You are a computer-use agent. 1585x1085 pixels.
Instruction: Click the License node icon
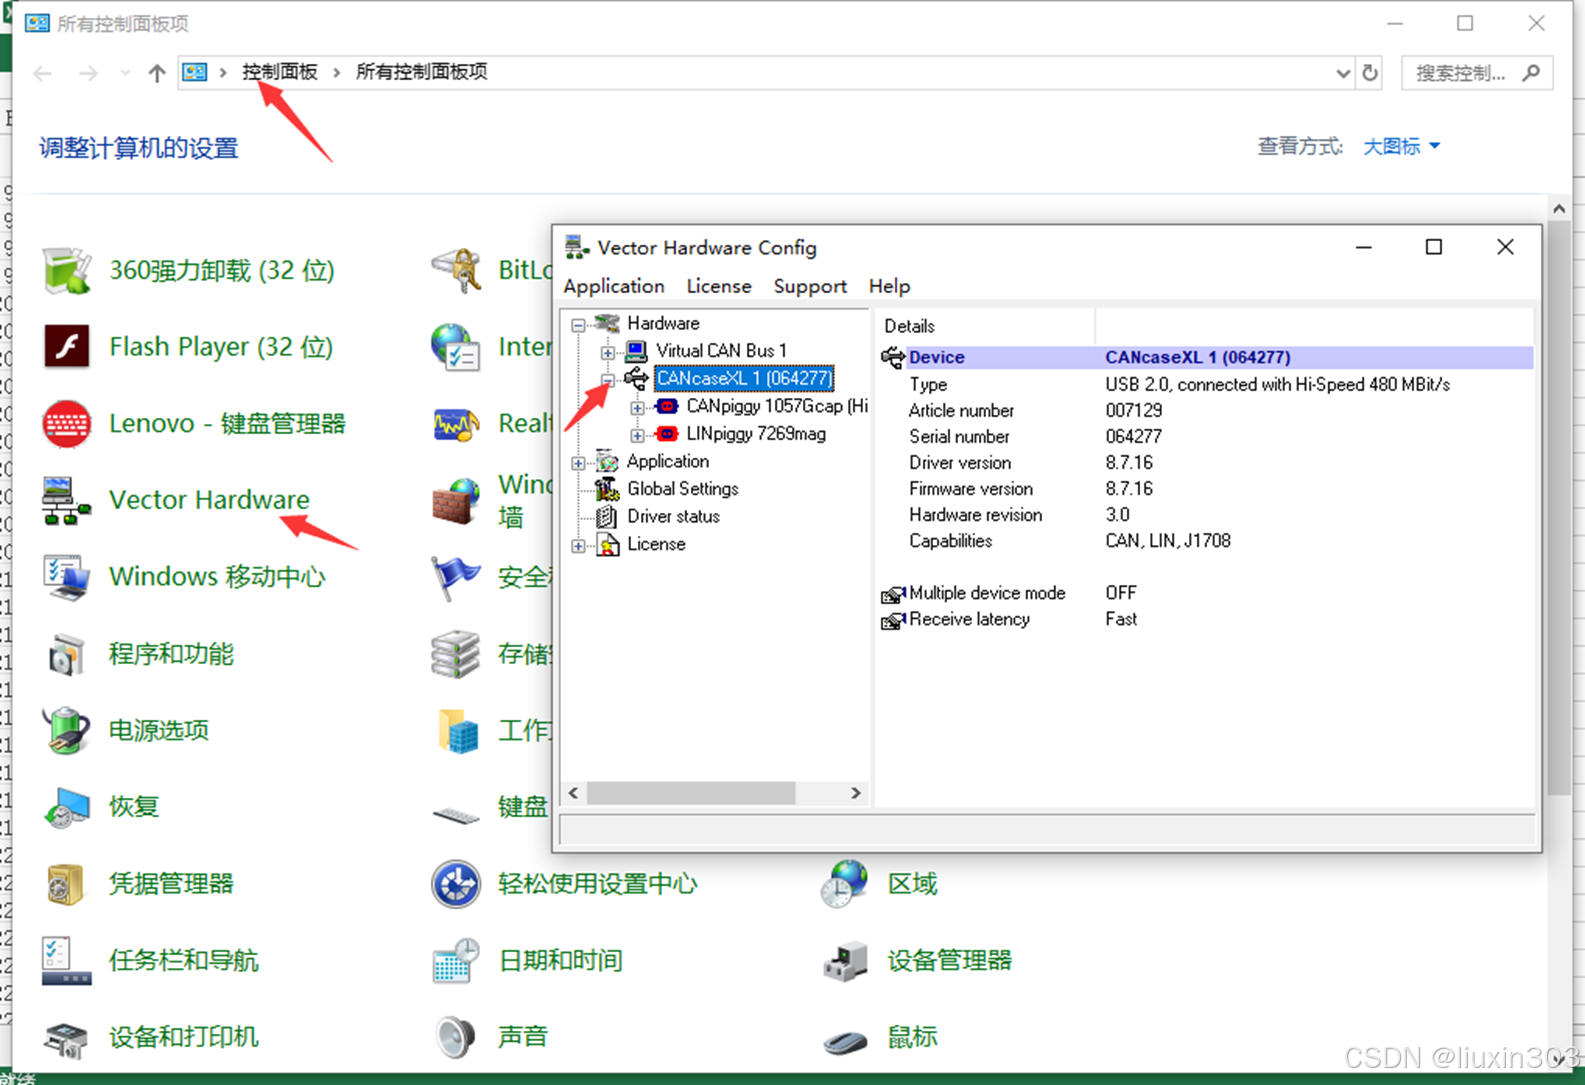tap(607, 544)
